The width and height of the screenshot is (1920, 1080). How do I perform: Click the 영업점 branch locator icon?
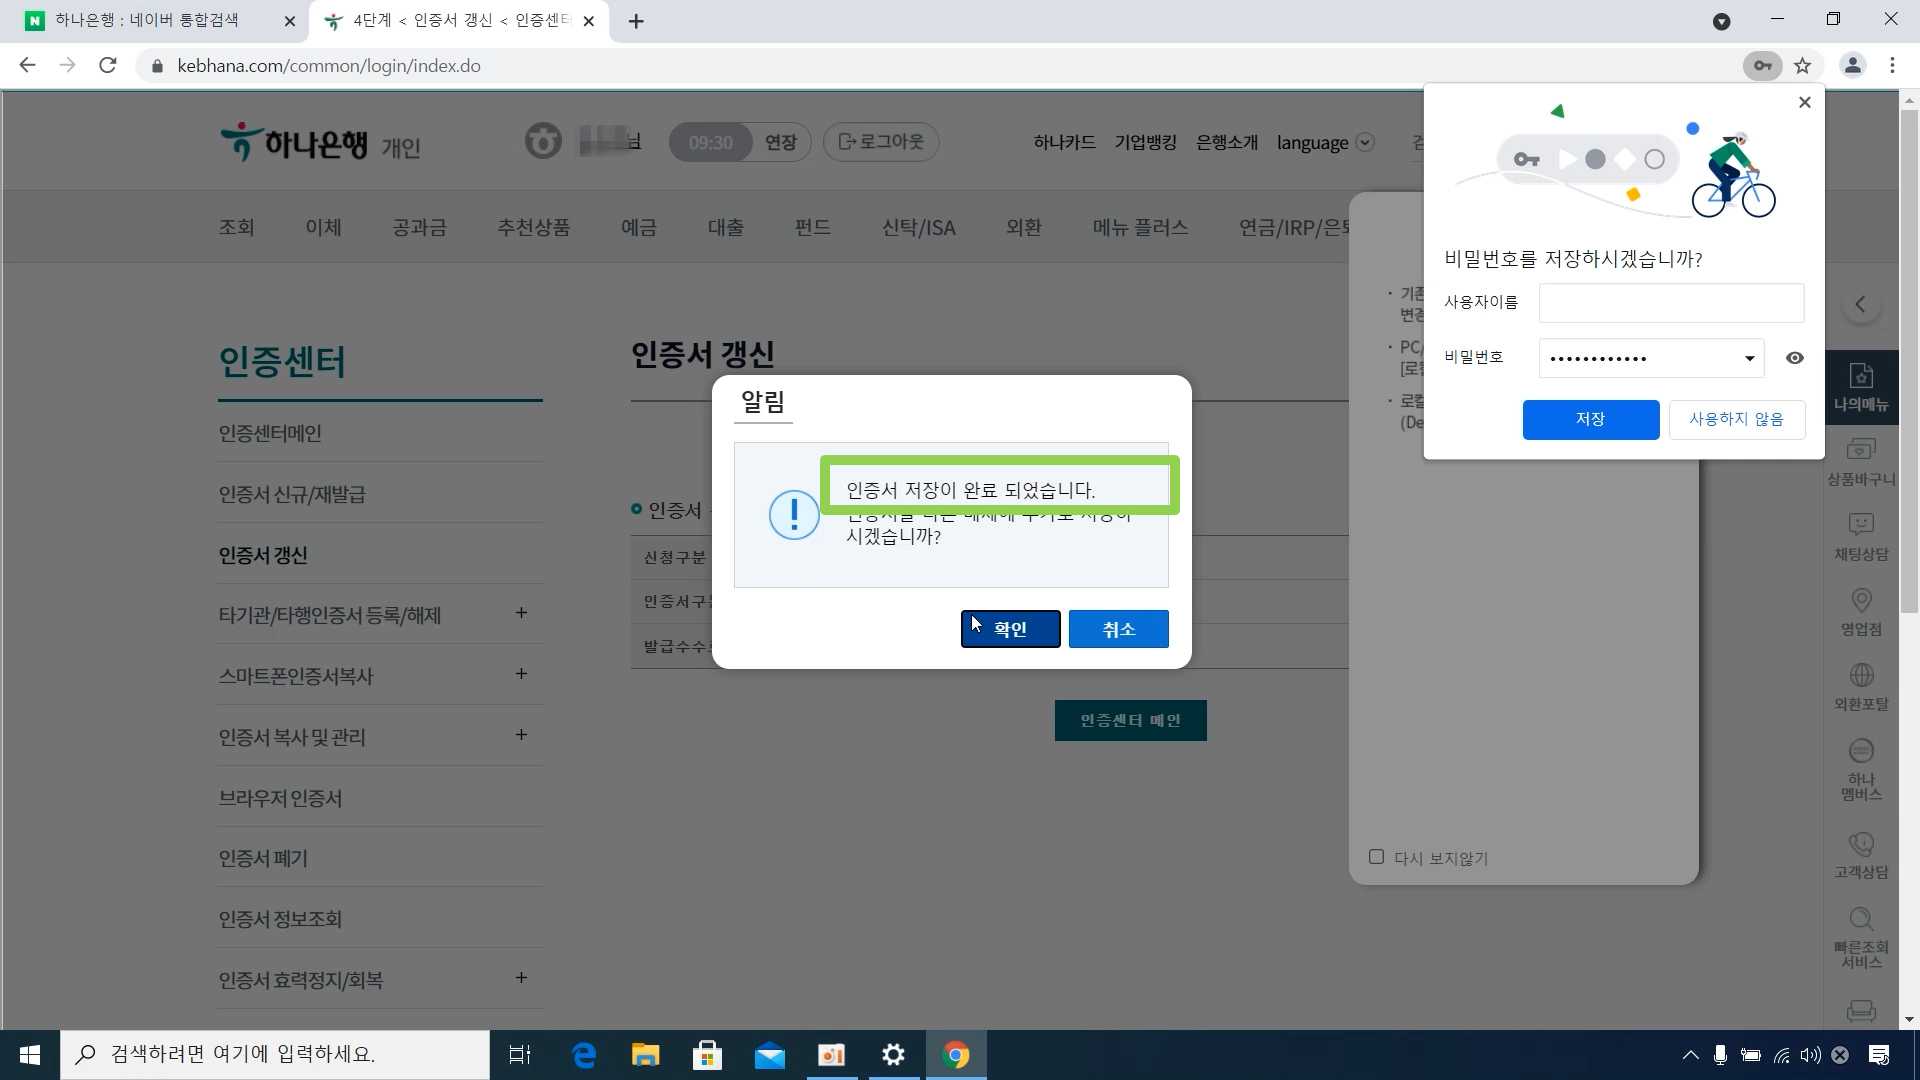click(1861, 610)
